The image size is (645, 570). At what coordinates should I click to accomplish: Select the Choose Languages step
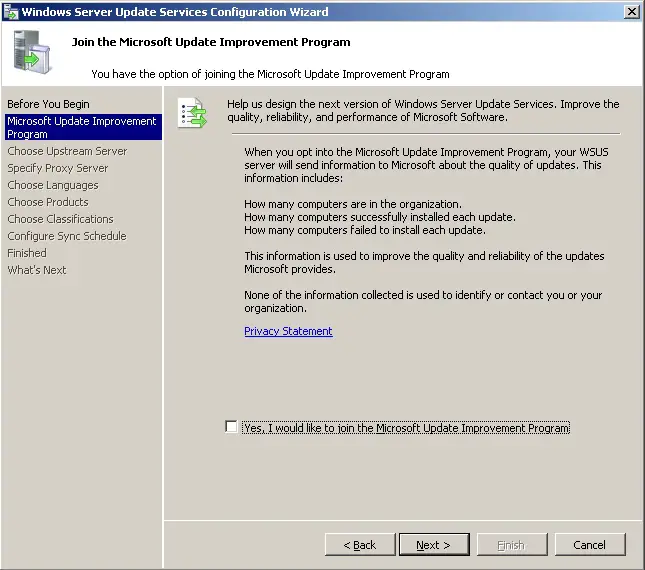pyautogui.click(x=53, y=185)
